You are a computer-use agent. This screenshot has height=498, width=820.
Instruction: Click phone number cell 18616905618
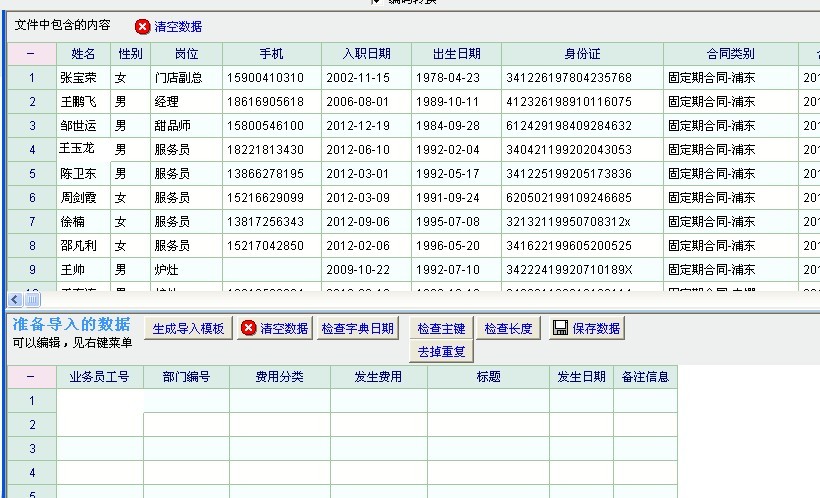(266, 102)
